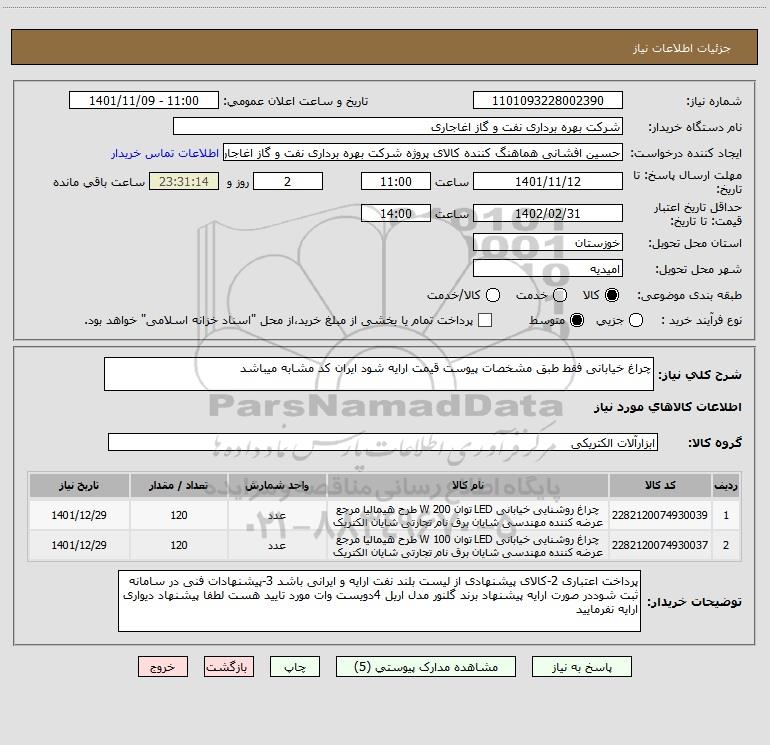Choose جزیی purchase process option

(635, 321)
